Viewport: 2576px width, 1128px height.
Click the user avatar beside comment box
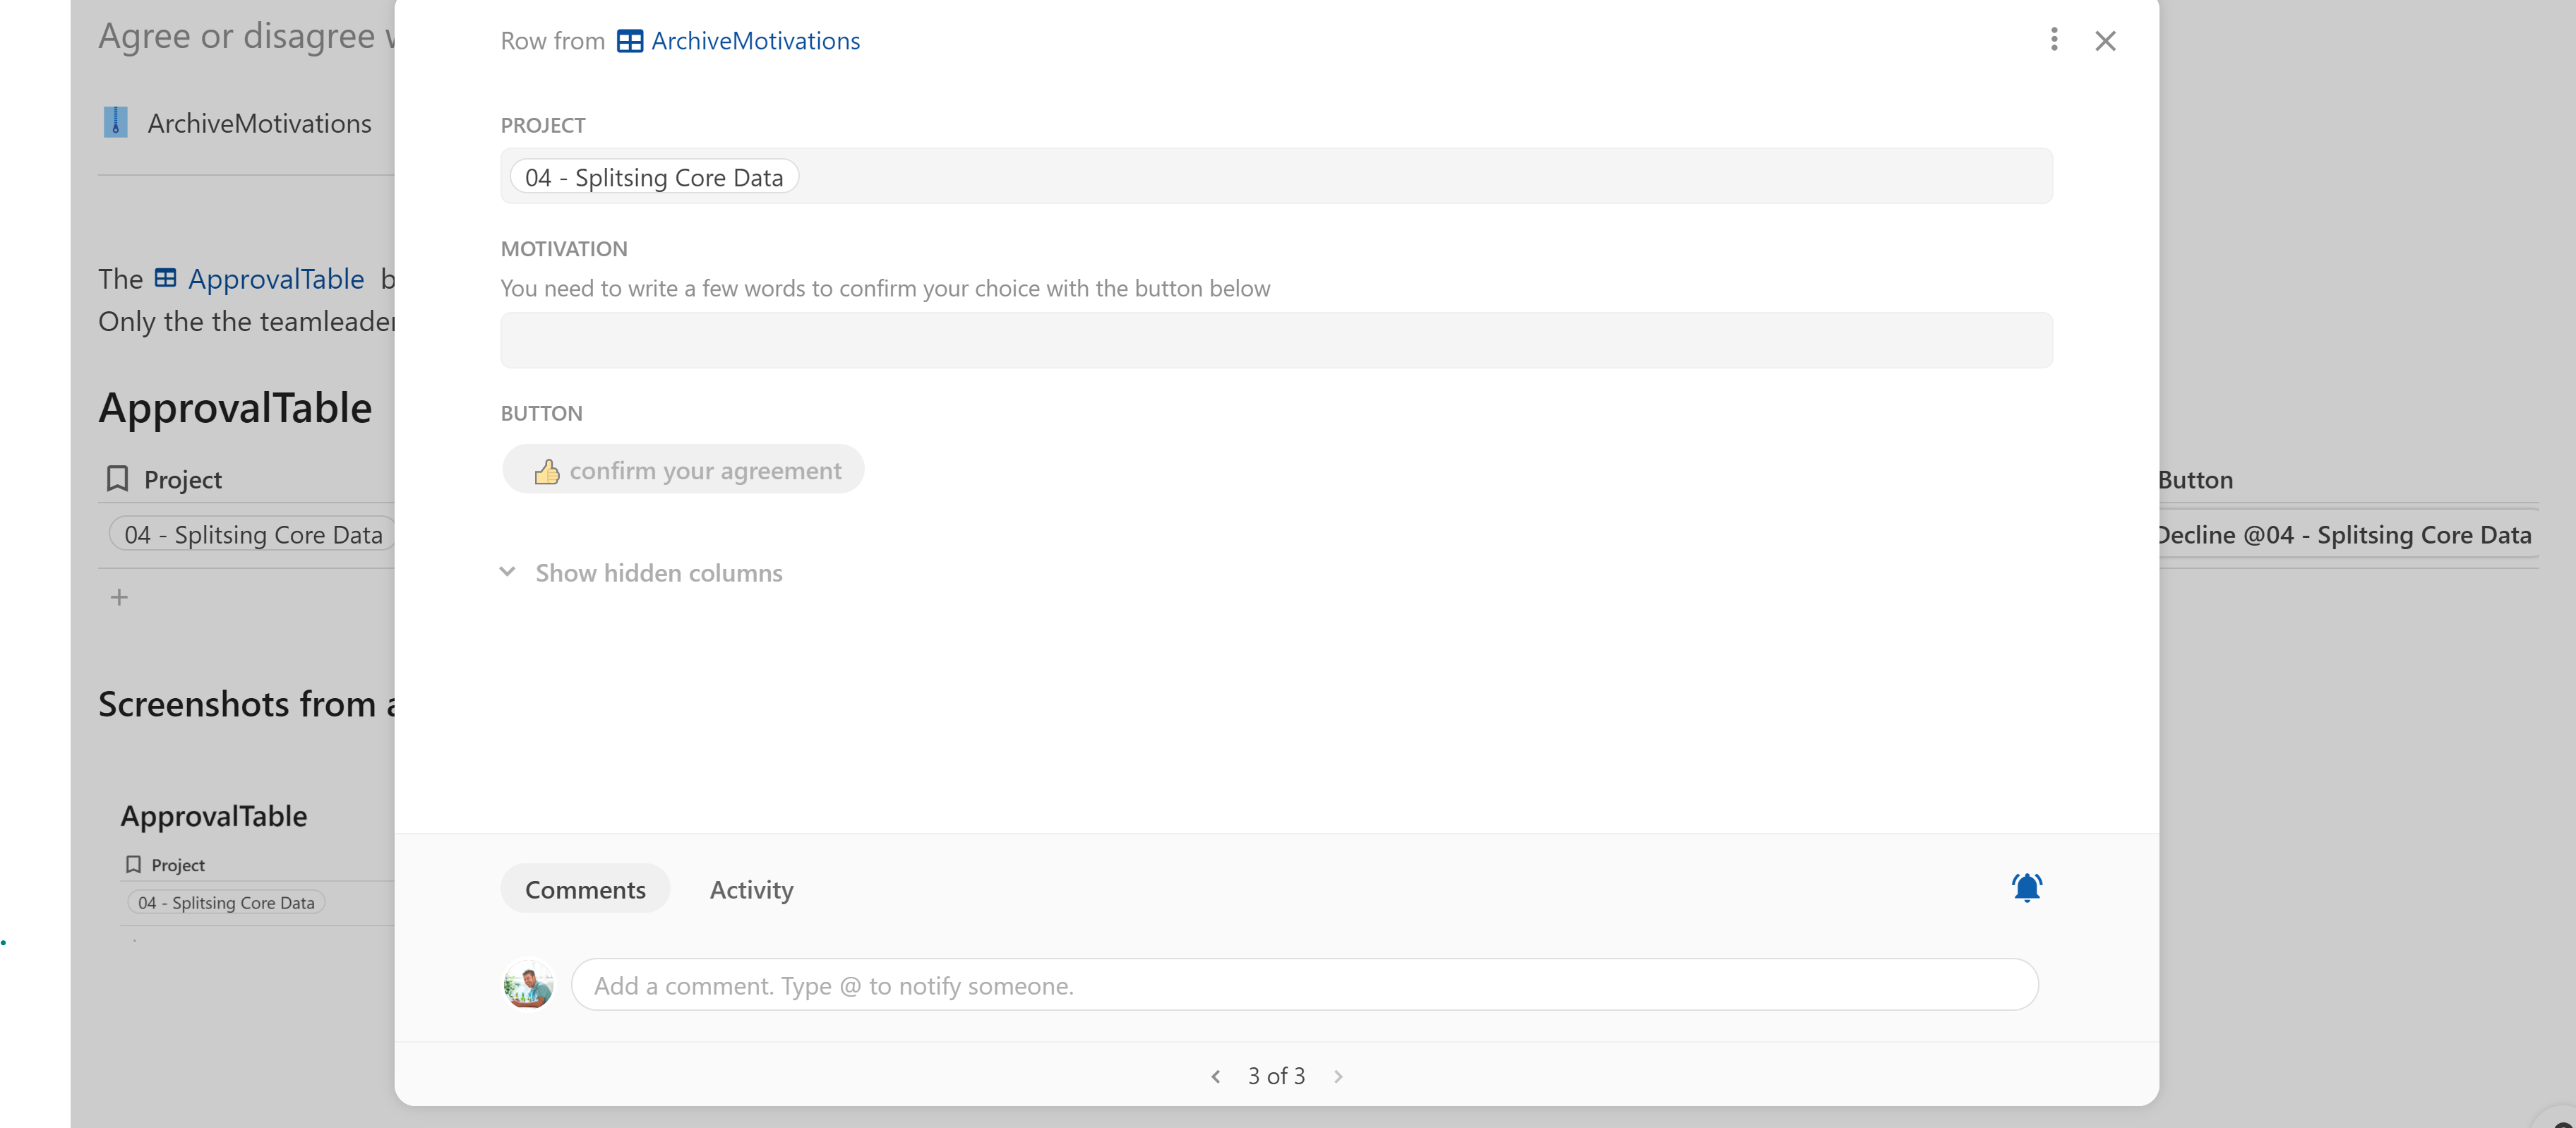click(x=528, y=985)
